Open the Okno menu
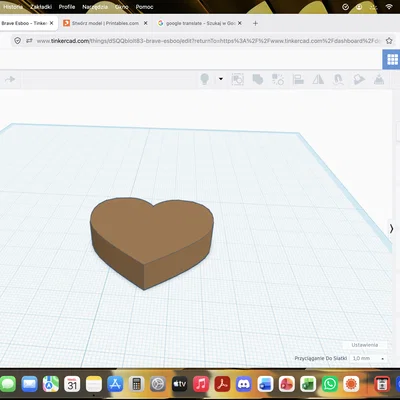 tap(122, 7)
